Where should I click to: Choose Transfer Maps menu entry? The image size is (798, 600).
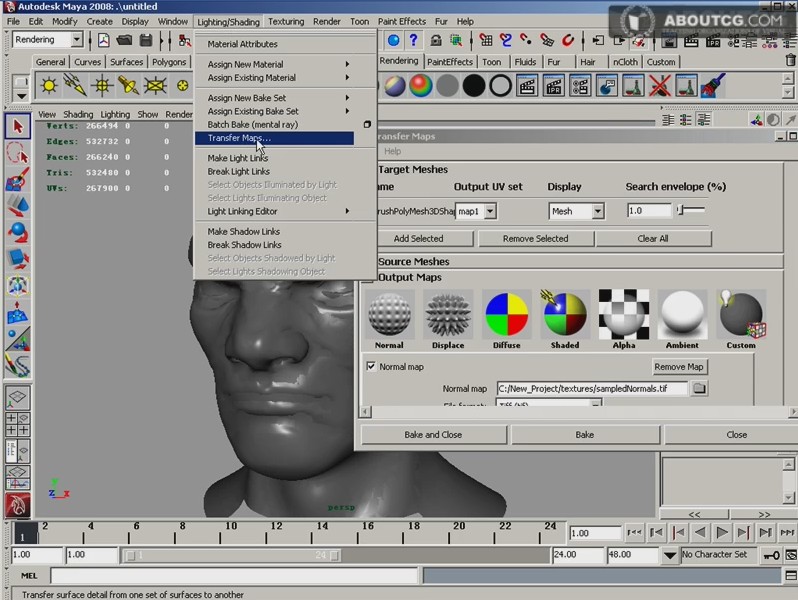coord(274,138)
